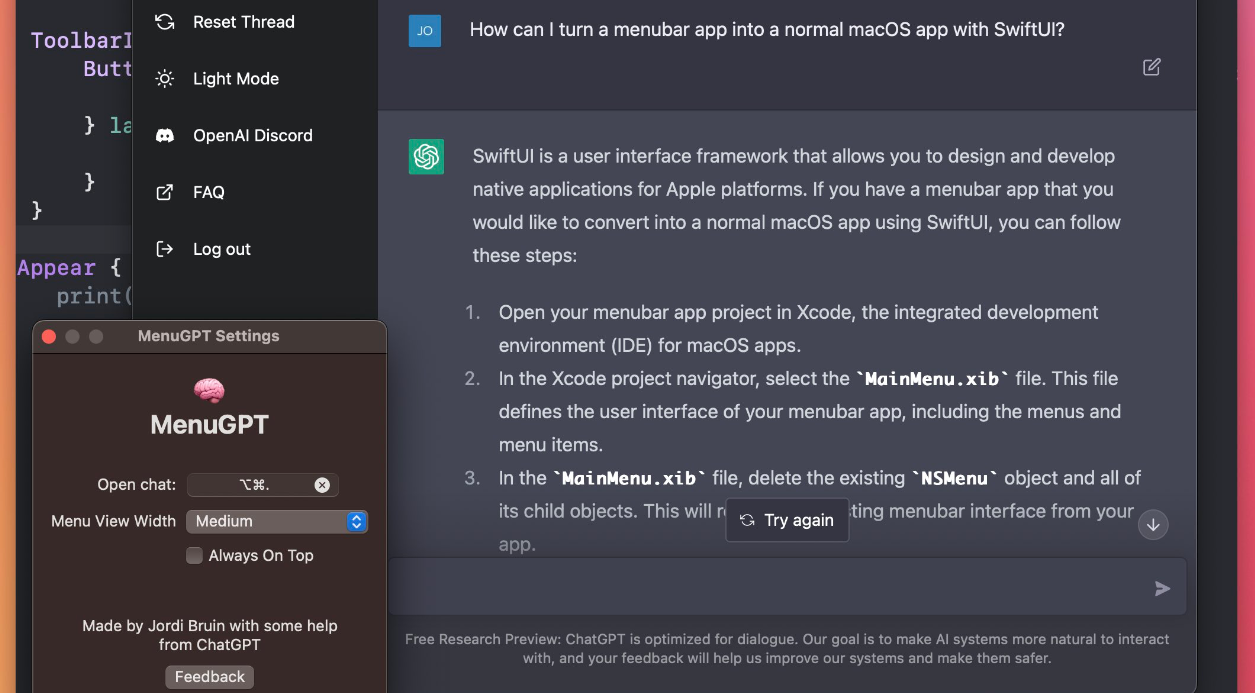
Task: Click the OpenAI Discord logo icon
Action: point(164,135)
